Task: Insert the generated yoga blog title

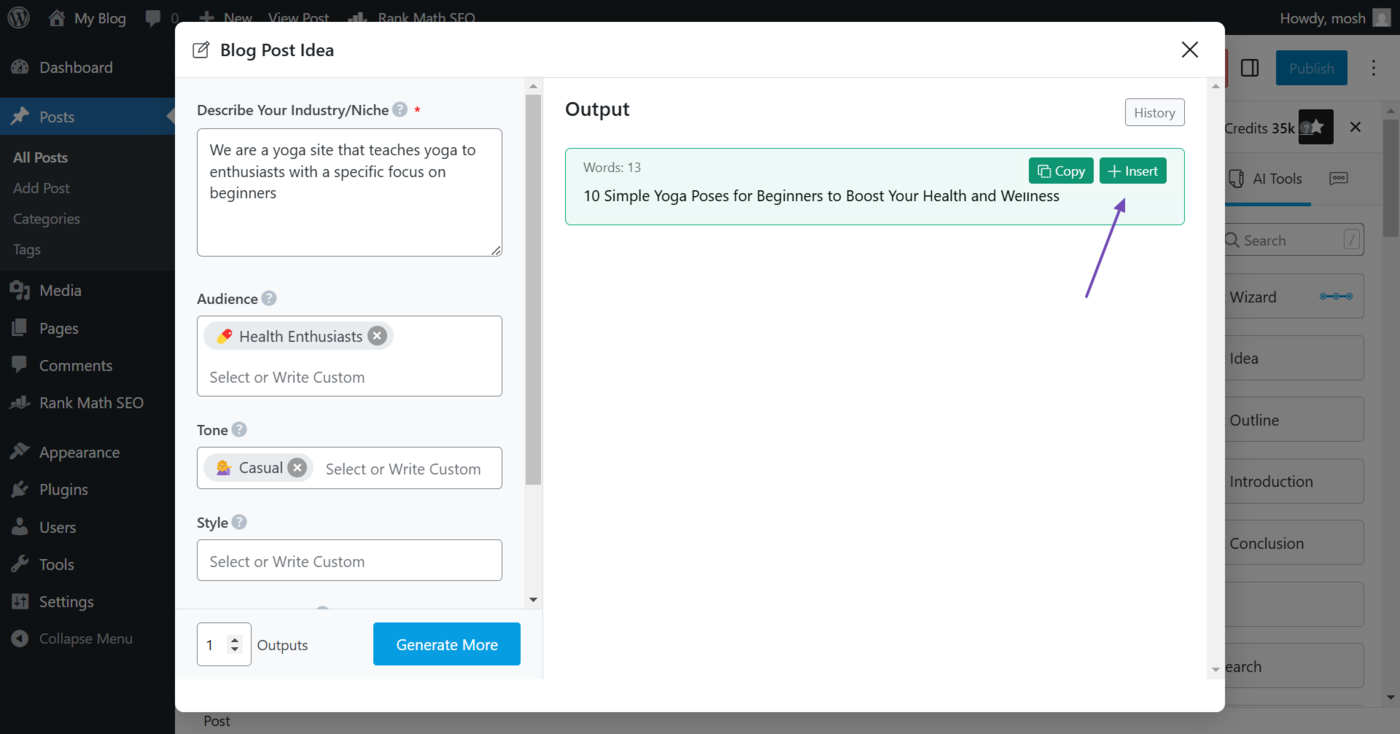Action: pyautogui.click(x=1132, y=170)
